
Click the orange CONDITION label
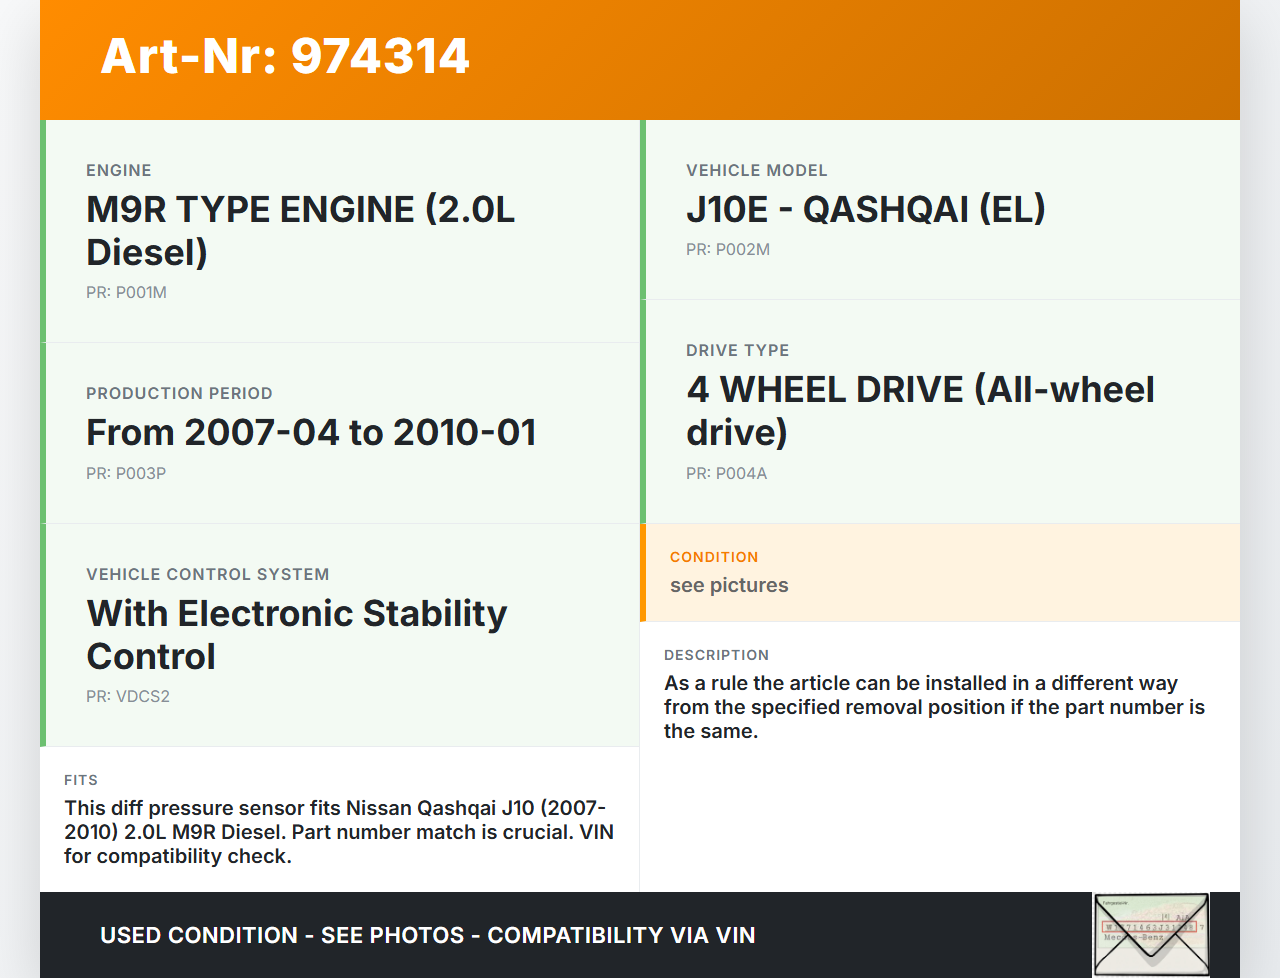coord(714,557)
